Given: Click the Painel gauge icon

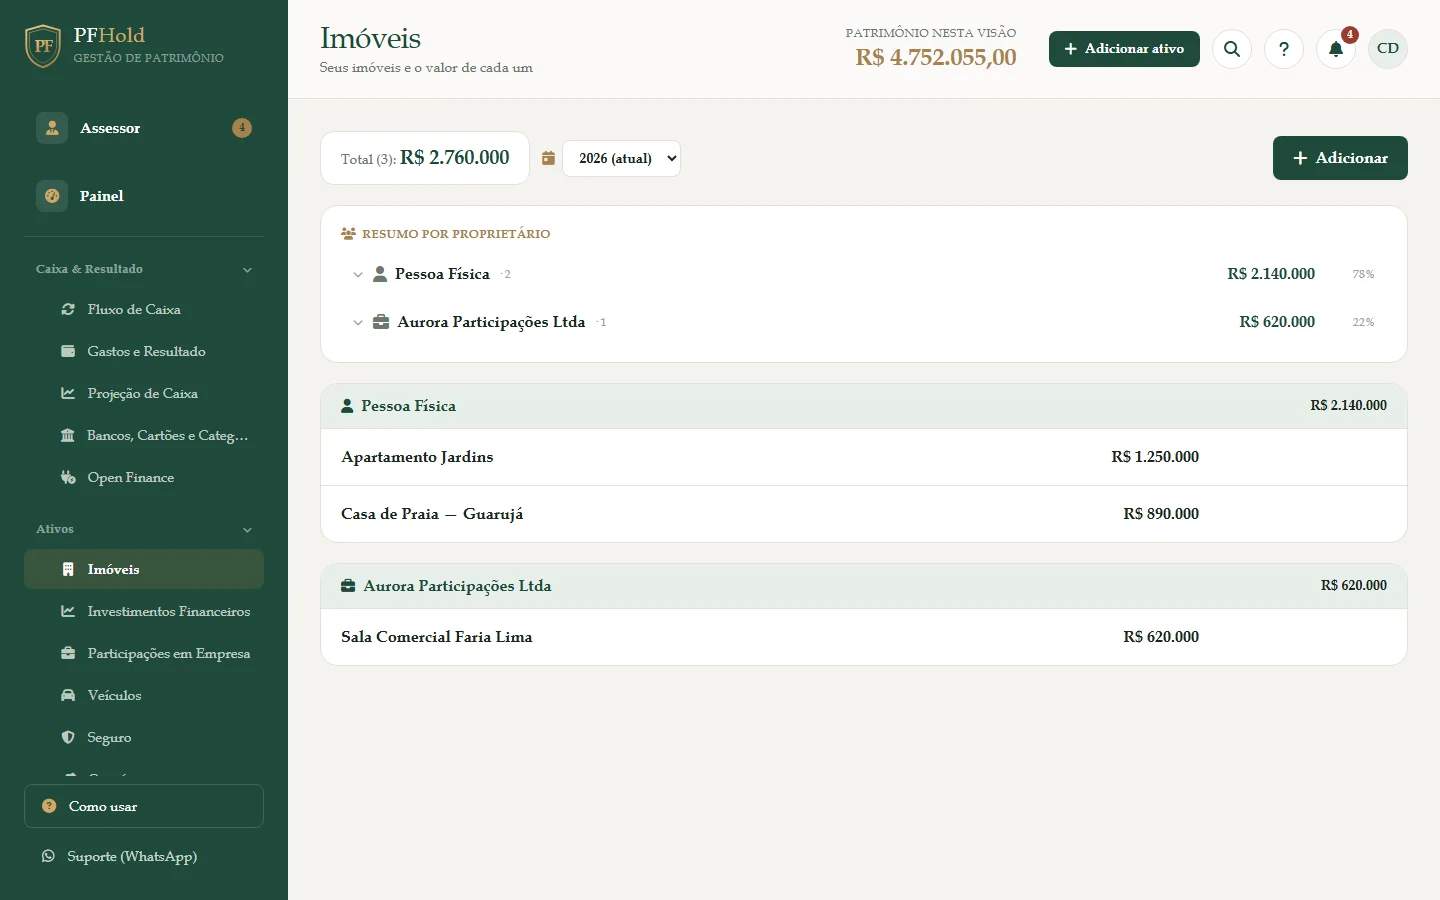Looking at the screenshot, I should point(52,196).
